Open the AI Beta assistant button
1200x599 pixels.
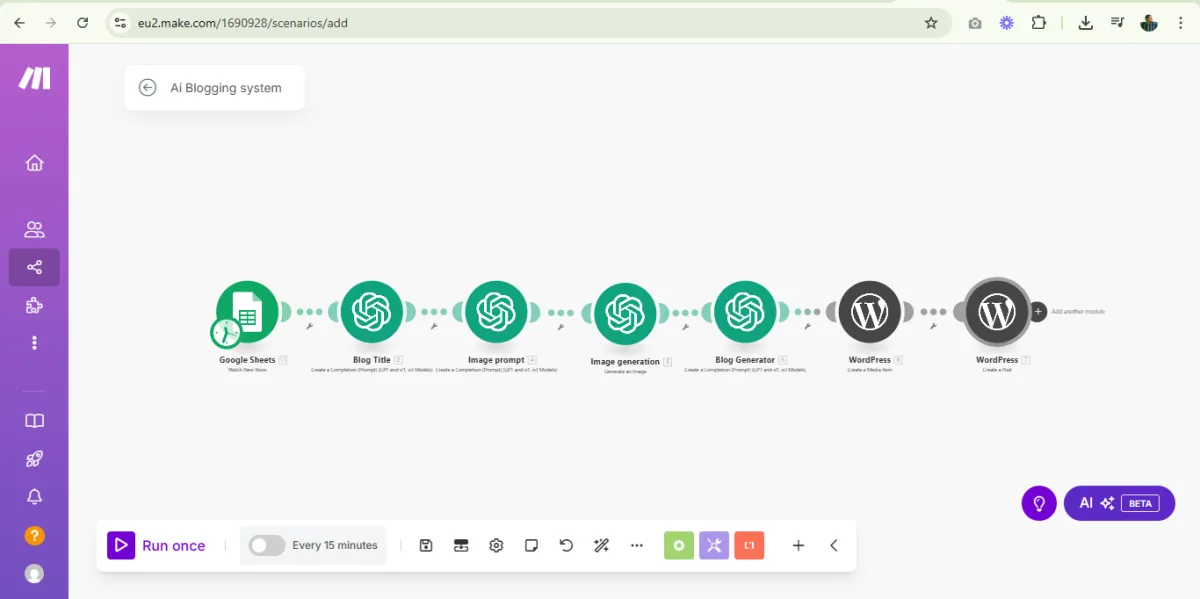pos(1119,503)
